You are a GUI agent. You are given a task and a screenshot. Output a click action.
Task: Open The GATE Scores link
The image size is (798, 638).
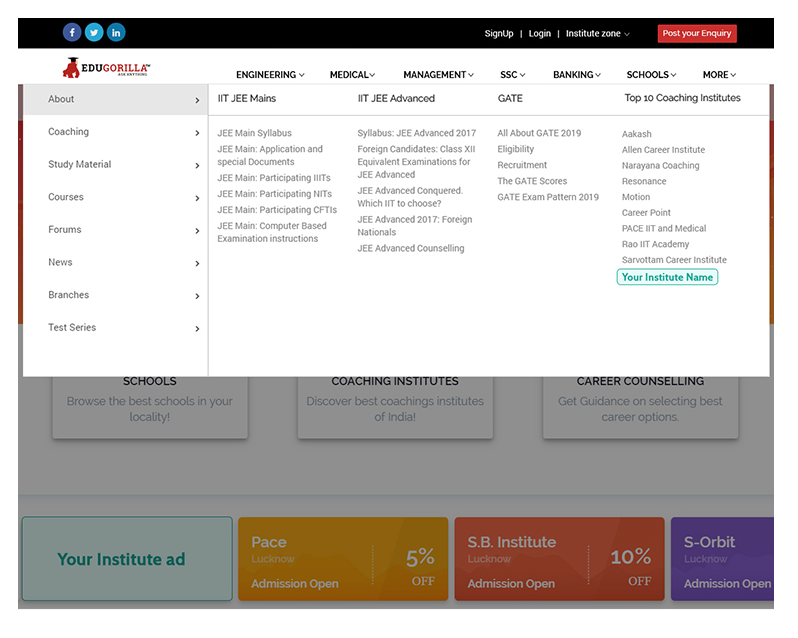(532, 181)
